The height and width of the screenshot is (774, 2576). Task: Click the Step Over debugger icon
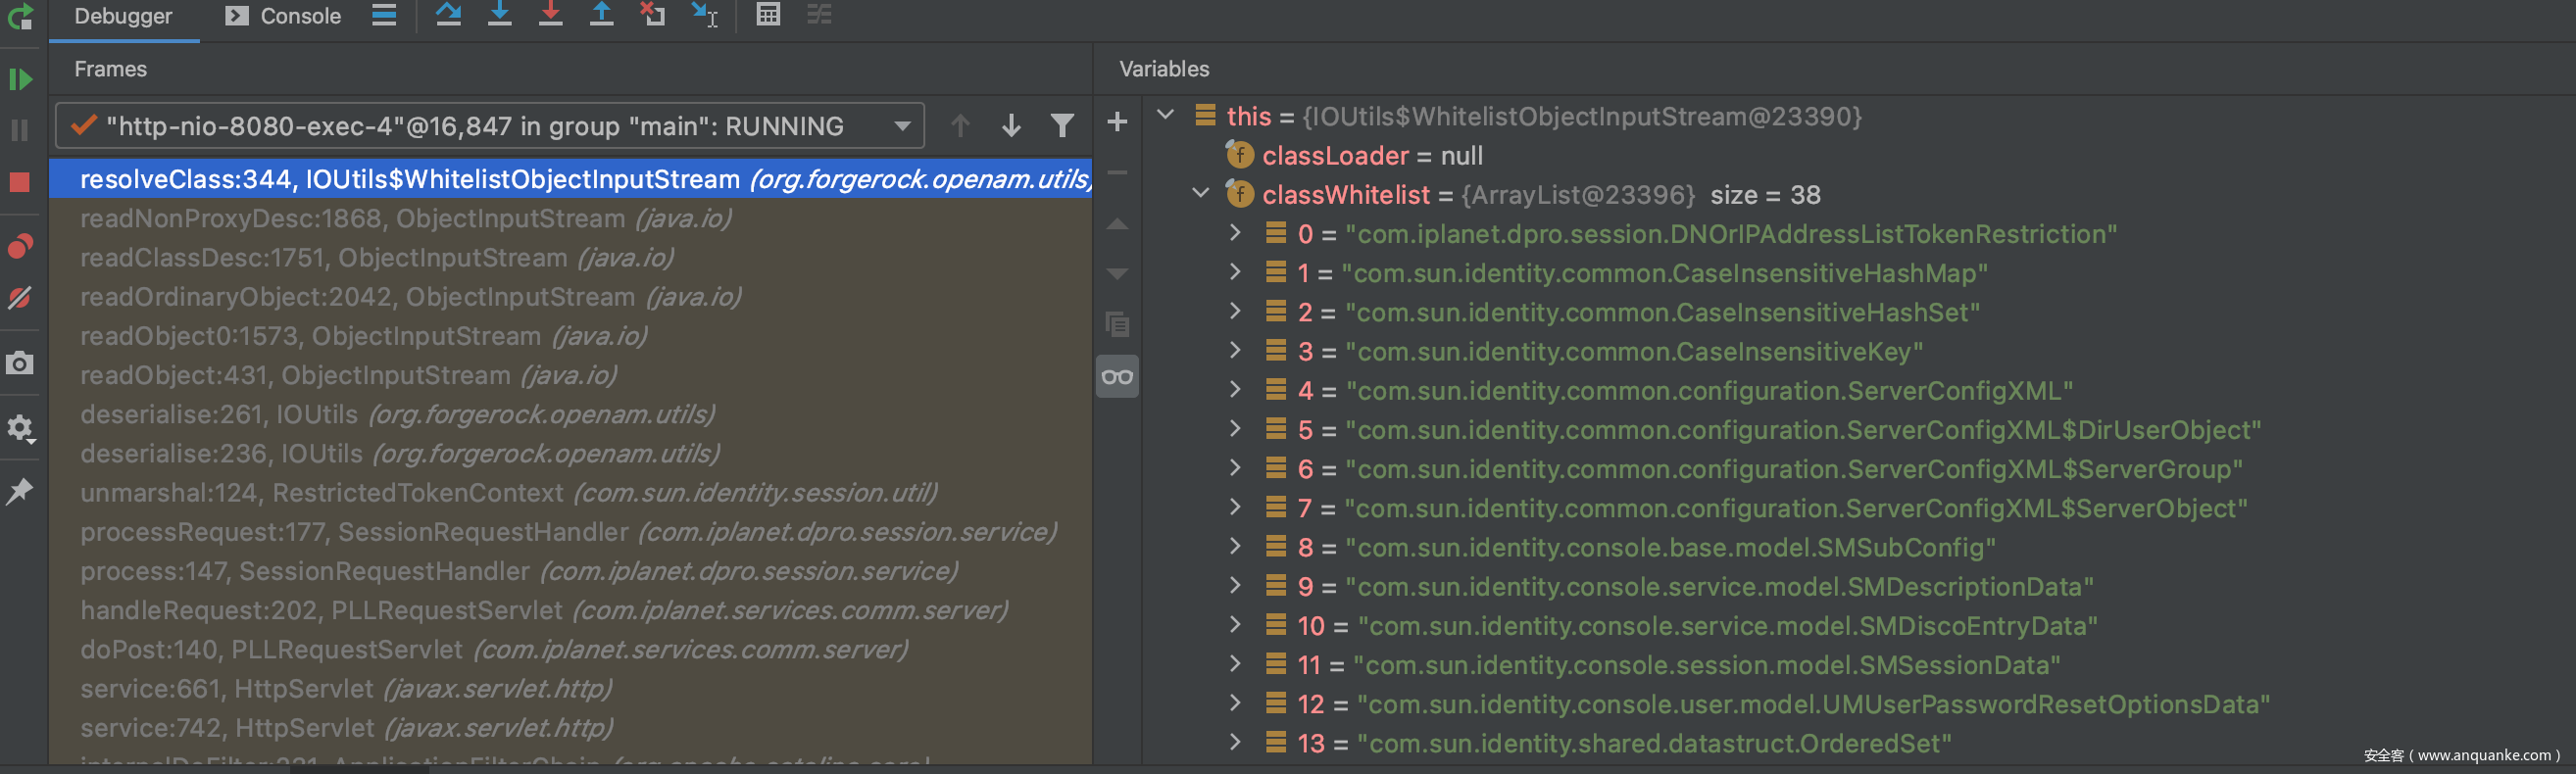click(448, 15)
